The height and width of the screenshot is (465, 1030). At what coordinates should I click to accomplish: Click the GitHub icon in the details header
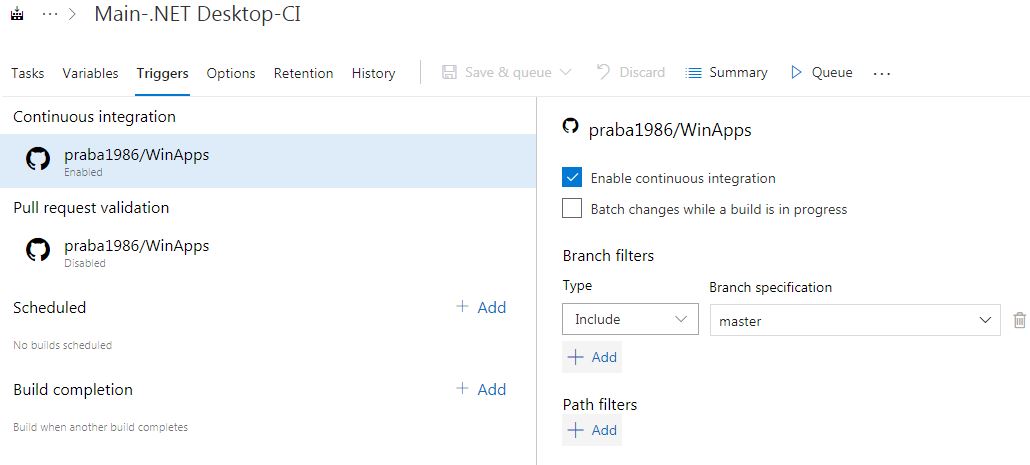coord(571,126)
